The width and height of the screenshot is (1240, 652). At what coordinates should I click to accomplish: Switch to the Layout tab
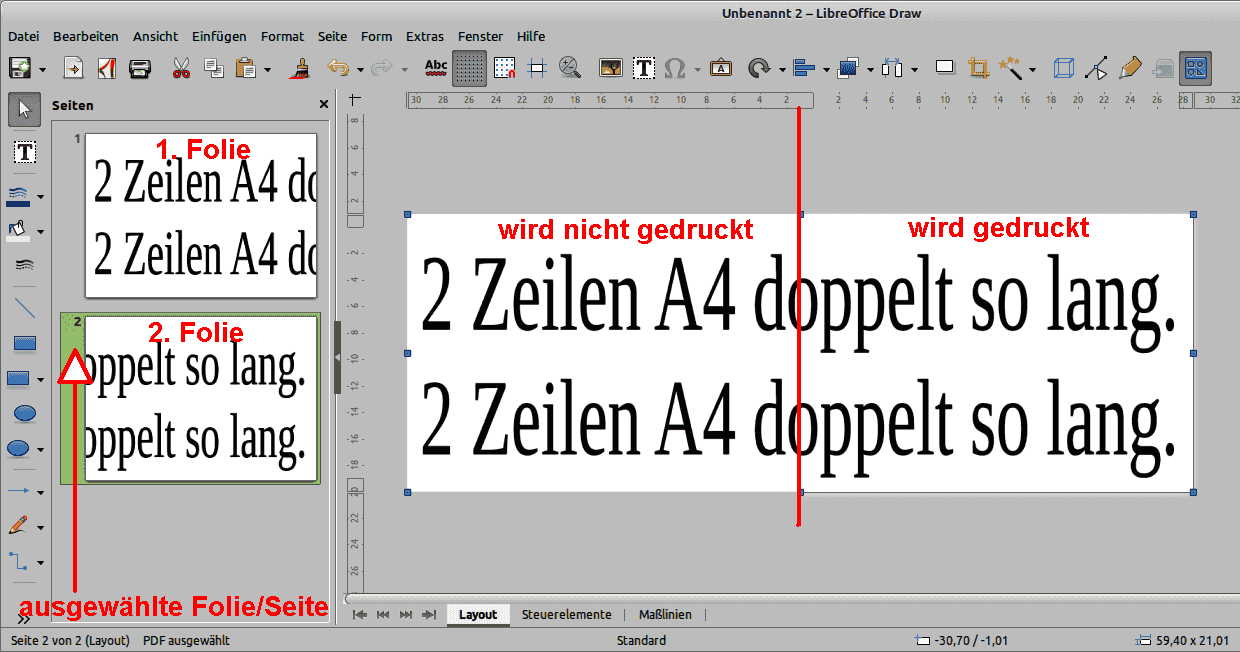tap(478, 614)
